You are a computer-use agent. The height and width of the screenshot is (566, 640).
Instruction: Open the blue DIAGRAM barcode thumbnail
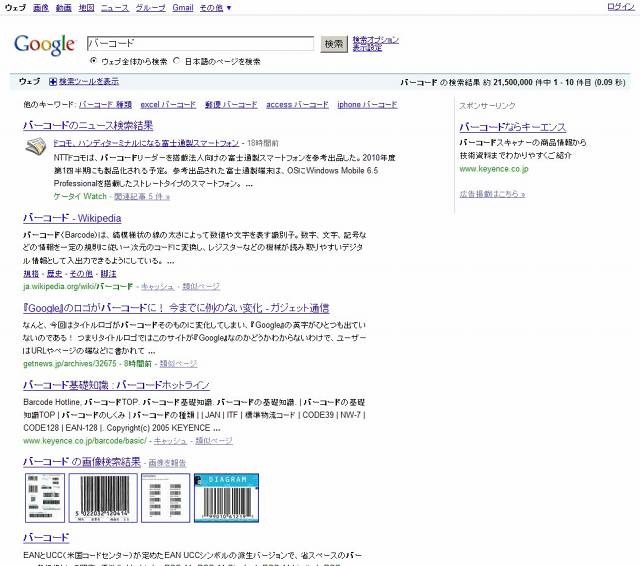click(225, 497)
